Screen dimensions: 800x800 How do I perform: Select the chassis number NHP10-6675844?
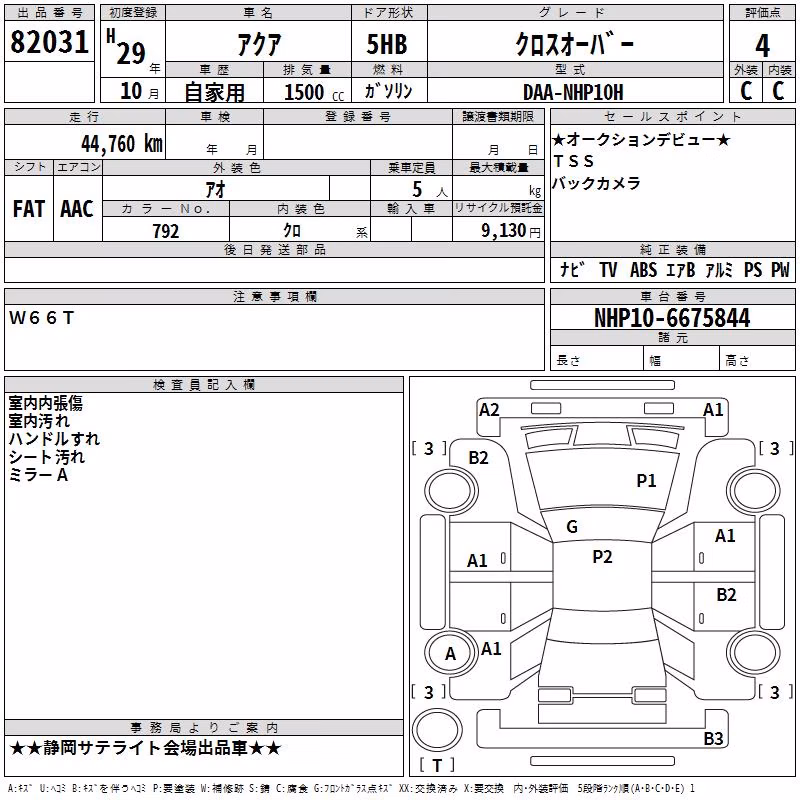coord(672,318)
